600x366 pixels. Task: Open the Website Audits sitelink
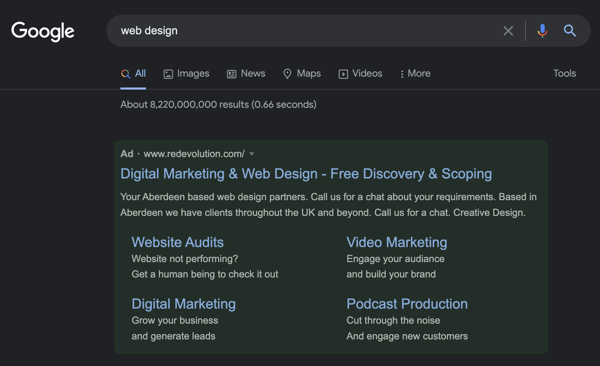click(x=178, y=242)
